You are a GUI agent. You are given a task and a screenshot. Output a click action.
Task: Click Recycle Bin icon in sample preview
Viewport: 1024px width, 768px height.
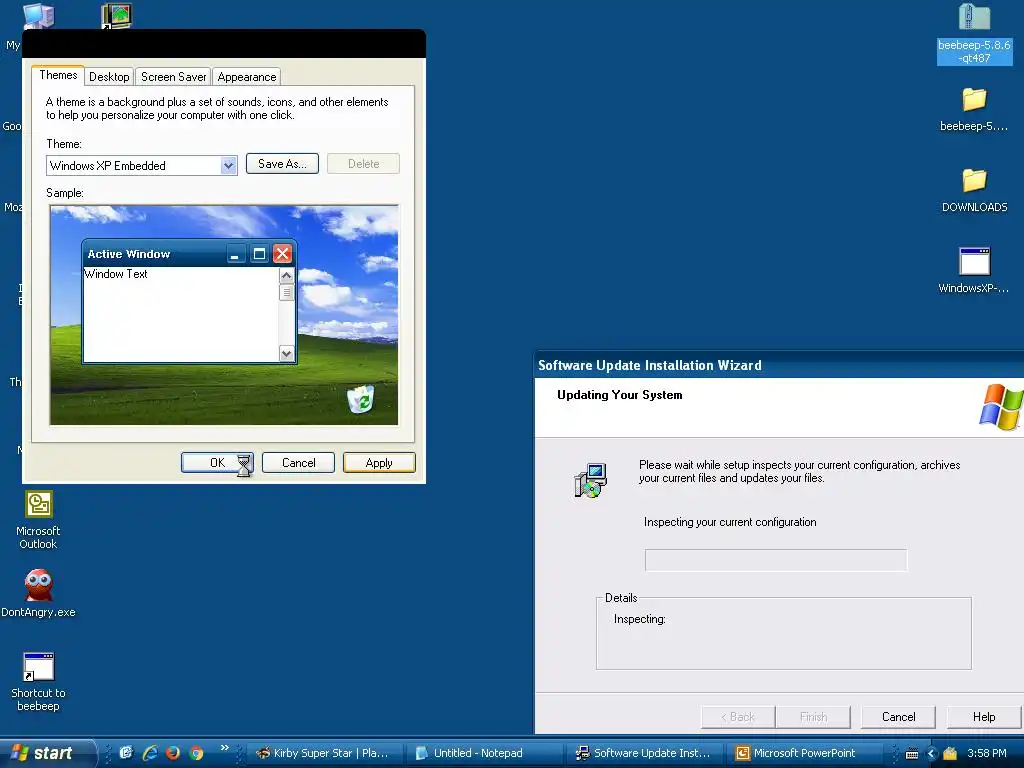point(360,399)
